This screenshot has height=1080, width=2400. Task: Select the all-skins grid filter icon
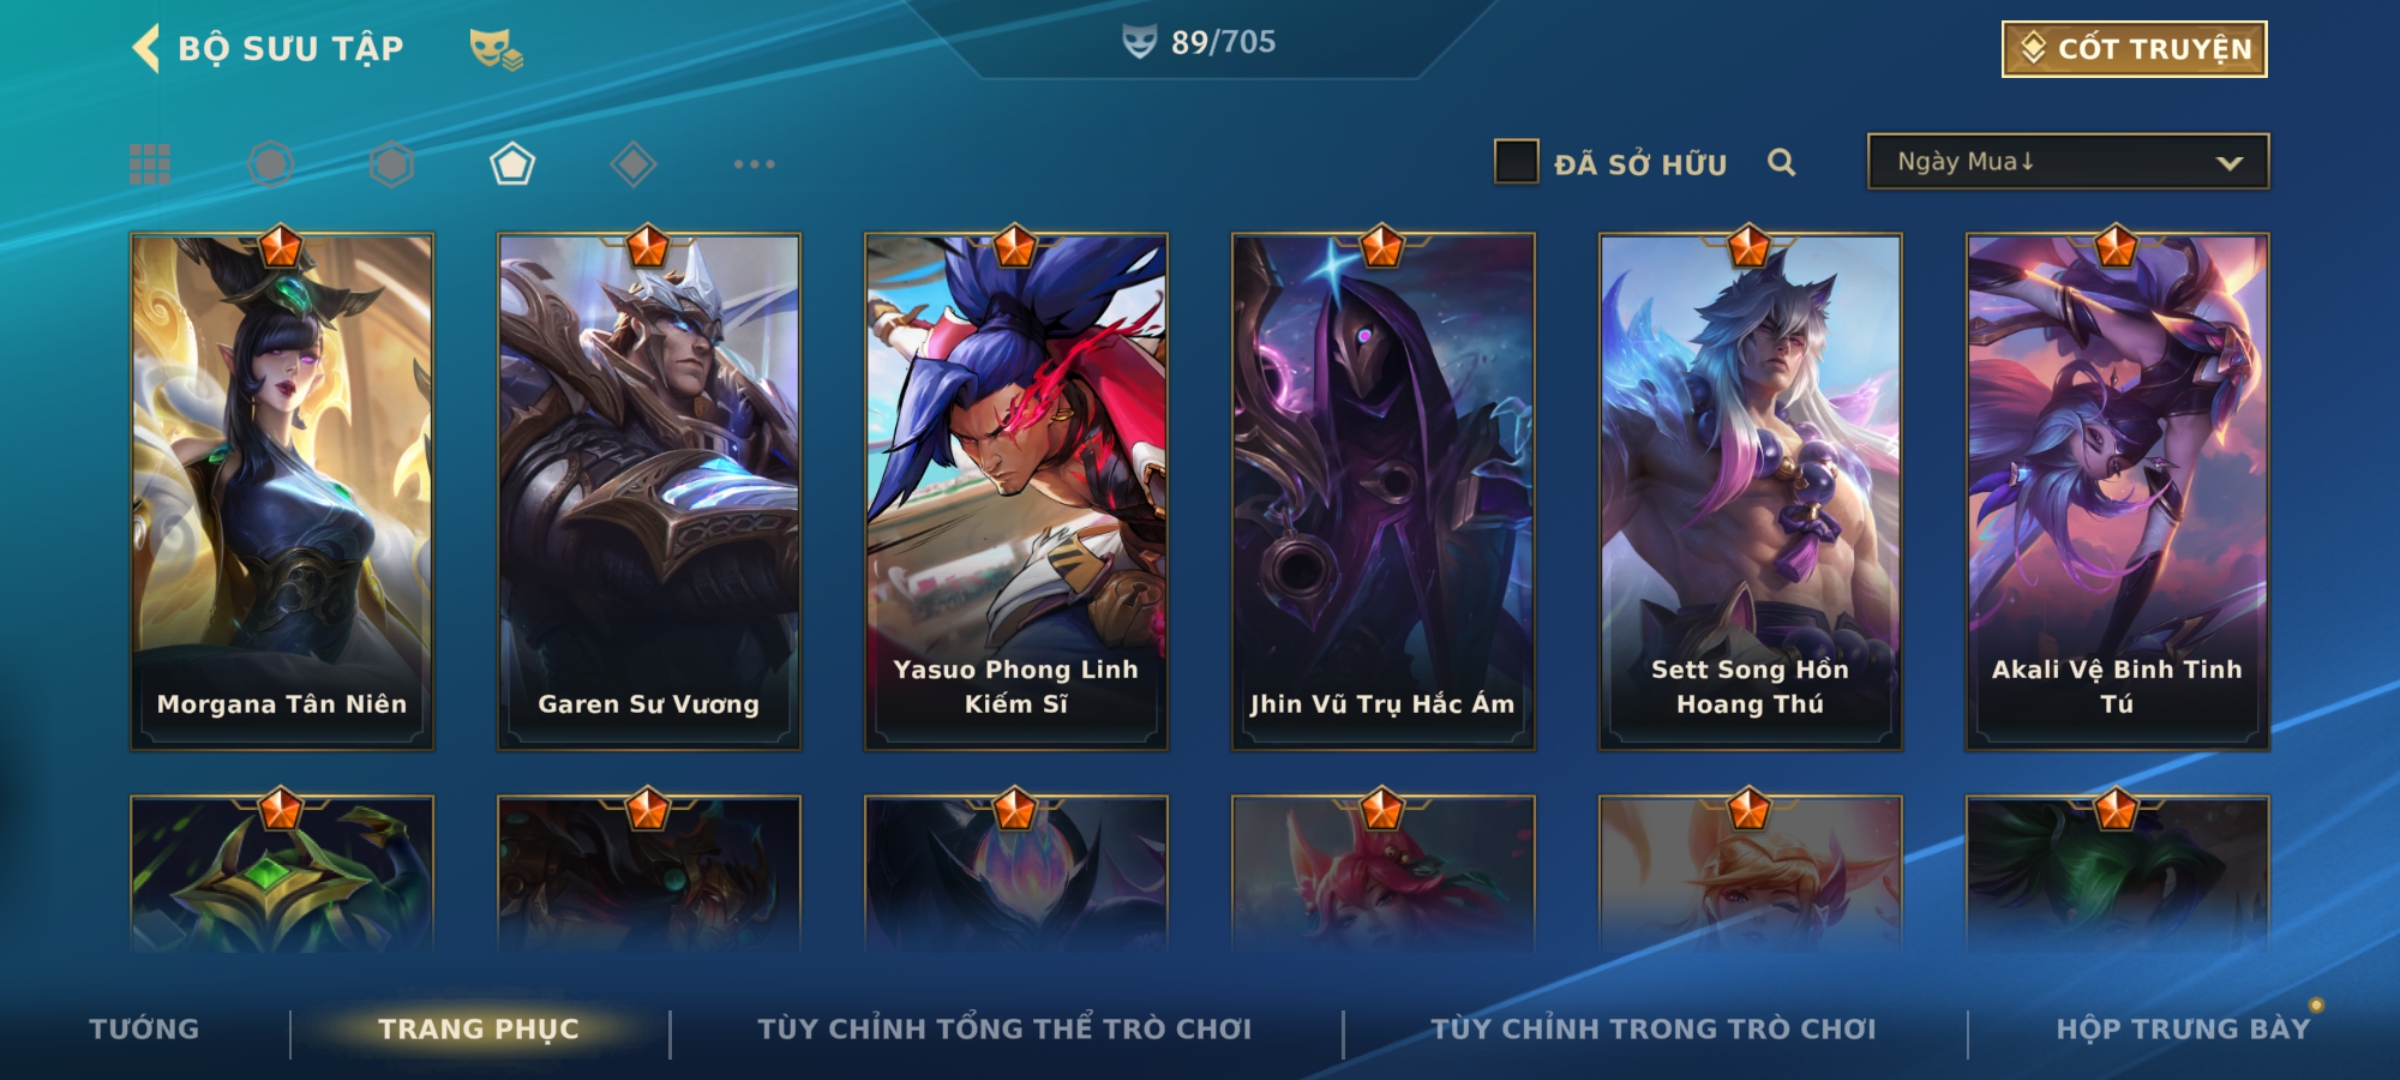pos(150,164)
